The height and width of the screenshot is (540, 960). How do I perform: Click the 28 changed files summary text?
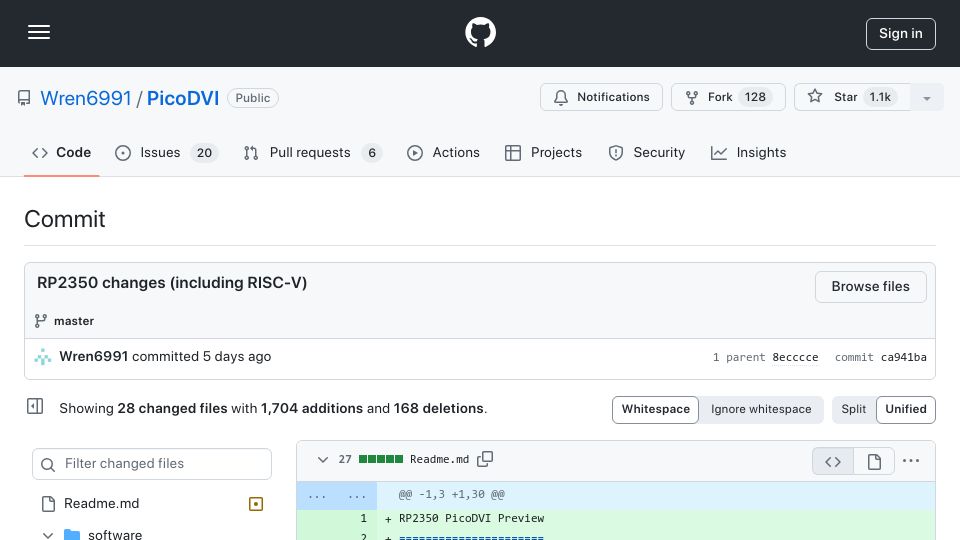coord(172,408)
